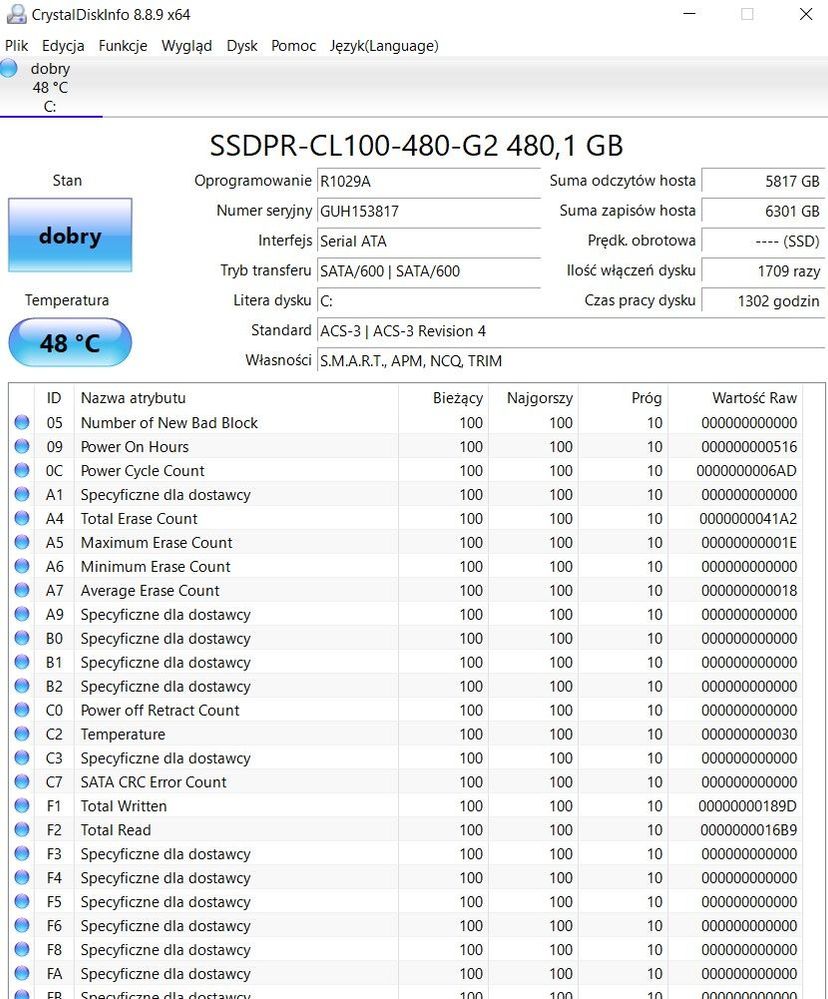Open the Plik menu
The width and height of the screenshot is (828, 999).
[x=17, y=46]
